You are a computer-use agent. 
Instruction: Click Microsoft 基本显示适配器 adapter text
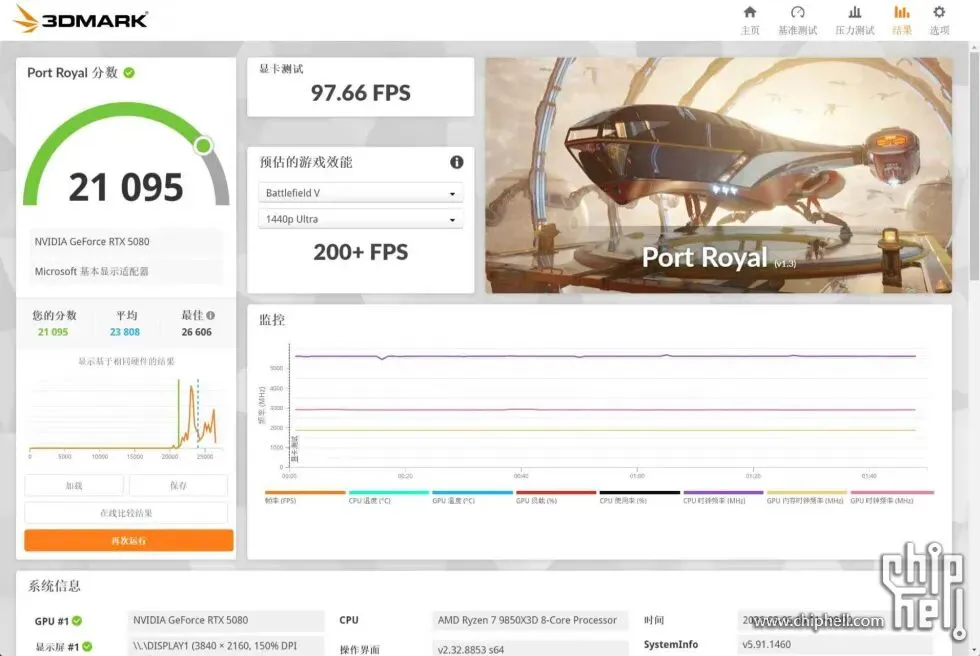pos(92,272)
